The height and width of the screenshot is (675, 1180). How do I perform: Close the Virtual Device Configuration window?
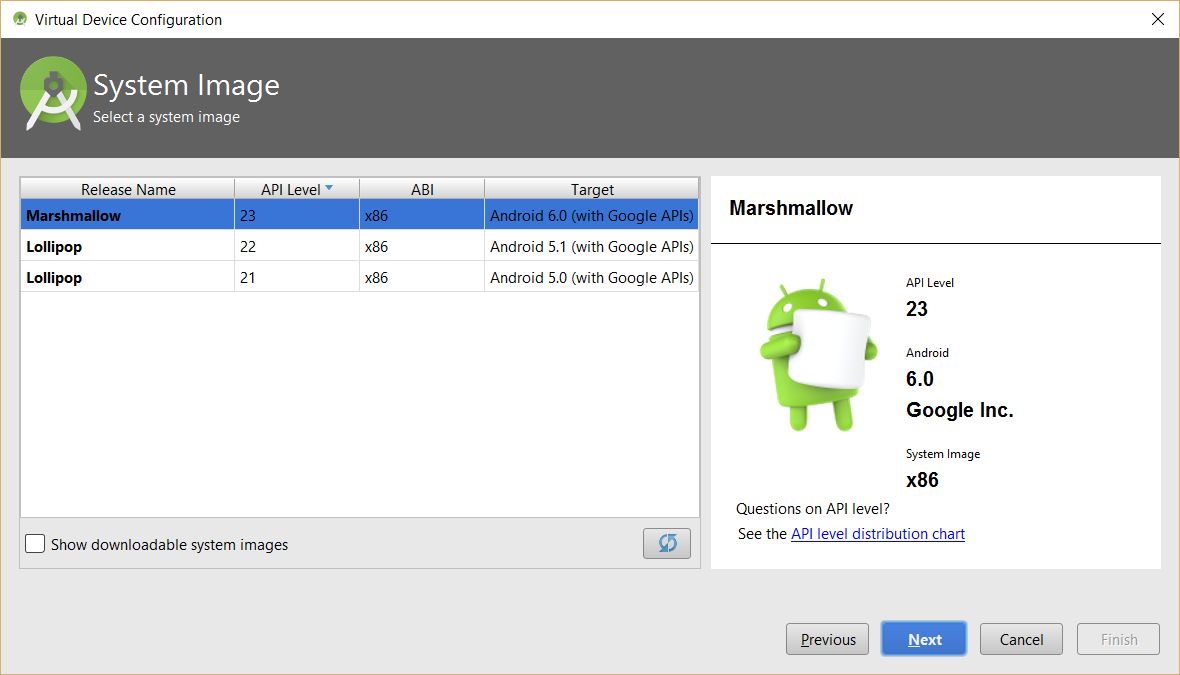(1157, 20)
